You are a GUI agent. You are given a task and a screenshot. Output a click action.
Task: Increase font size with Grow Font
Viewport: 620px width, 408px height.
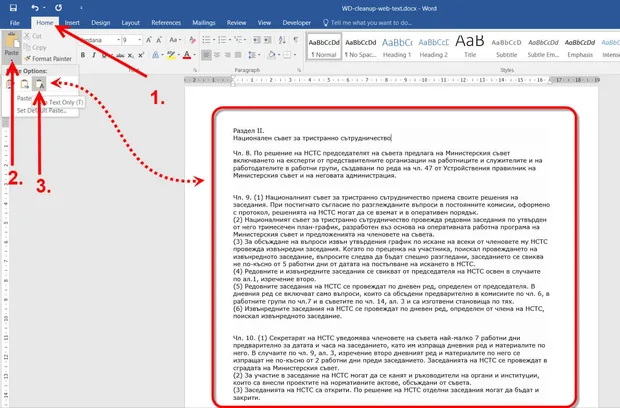[149, 40]
